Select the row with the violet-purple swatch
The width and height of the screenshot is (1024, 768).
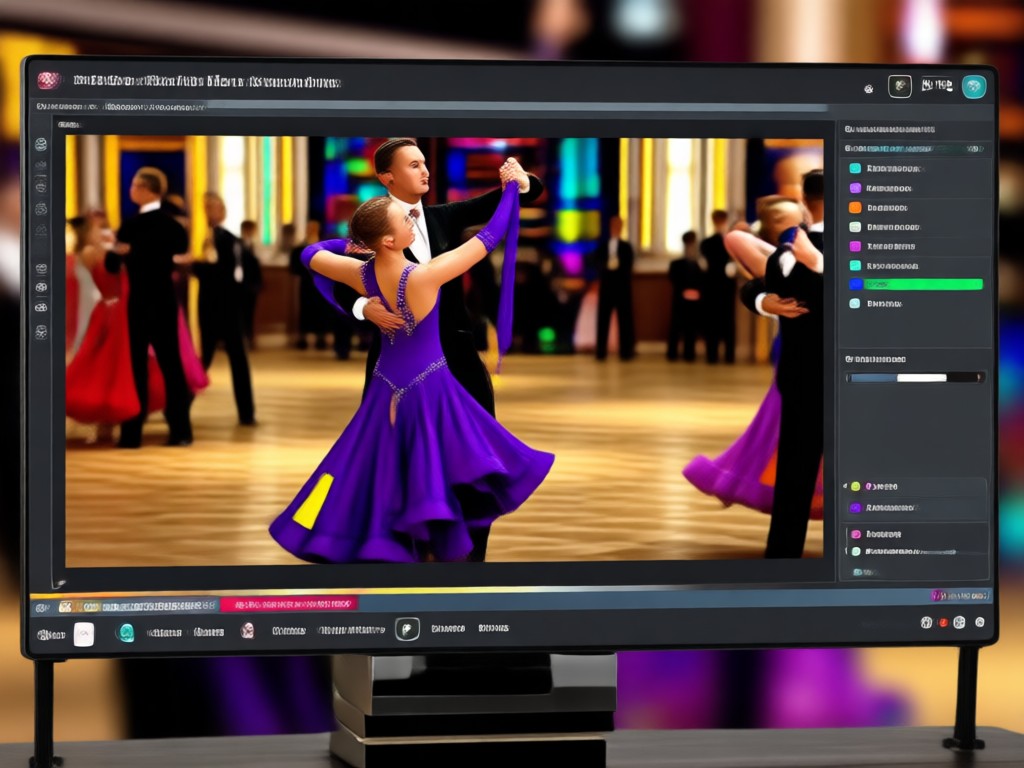pyautogui.click(x=914, y=188)
